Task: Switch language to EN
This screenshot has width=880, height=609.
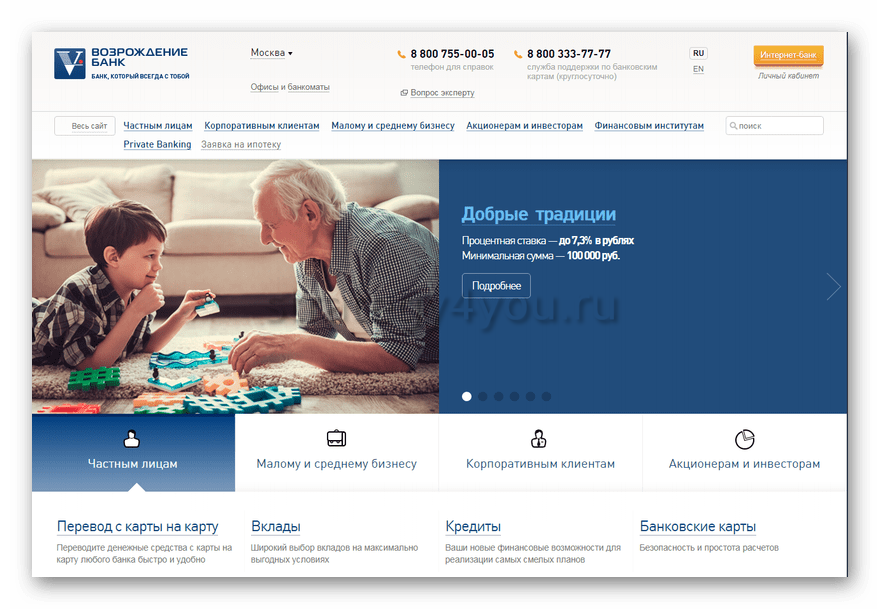Action: coord(698,69)
